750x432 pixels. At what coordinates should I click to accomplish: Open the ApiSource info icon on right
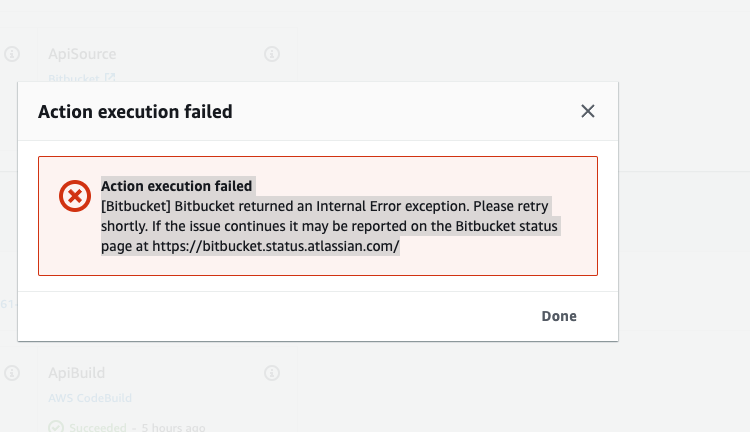pos(272,54)
